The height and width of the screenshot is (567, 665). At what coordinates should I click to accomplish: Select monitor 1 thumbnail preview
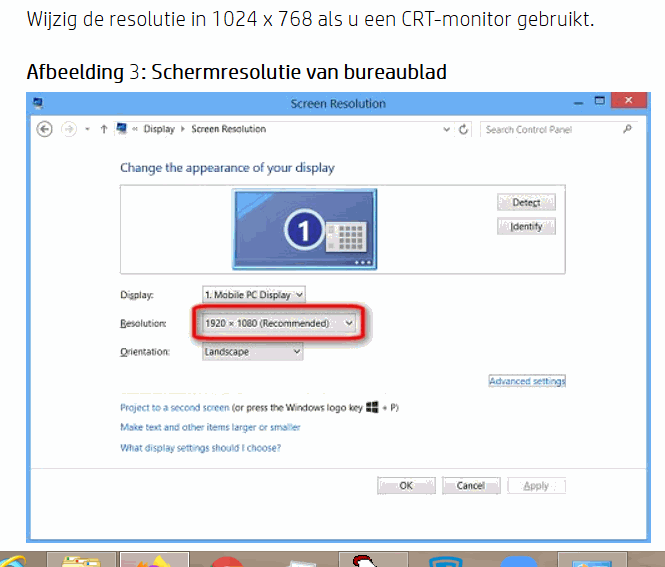coord(305,229)
